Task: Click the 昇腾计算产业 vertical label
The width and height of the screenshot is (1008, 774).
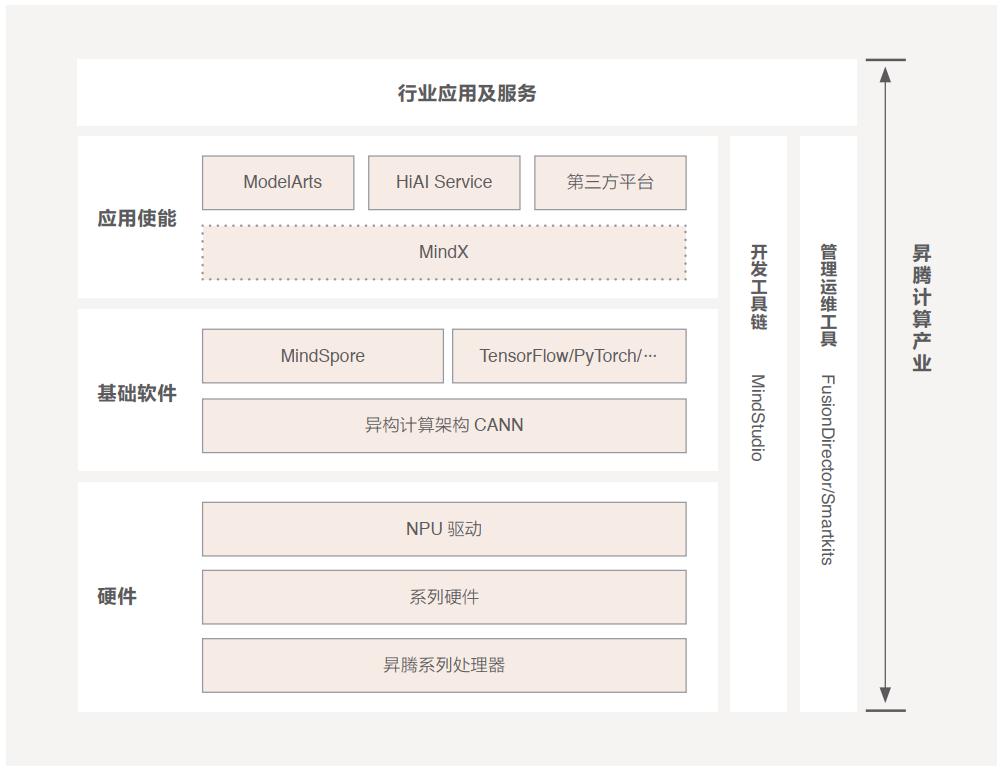Action: click(922, 308)
